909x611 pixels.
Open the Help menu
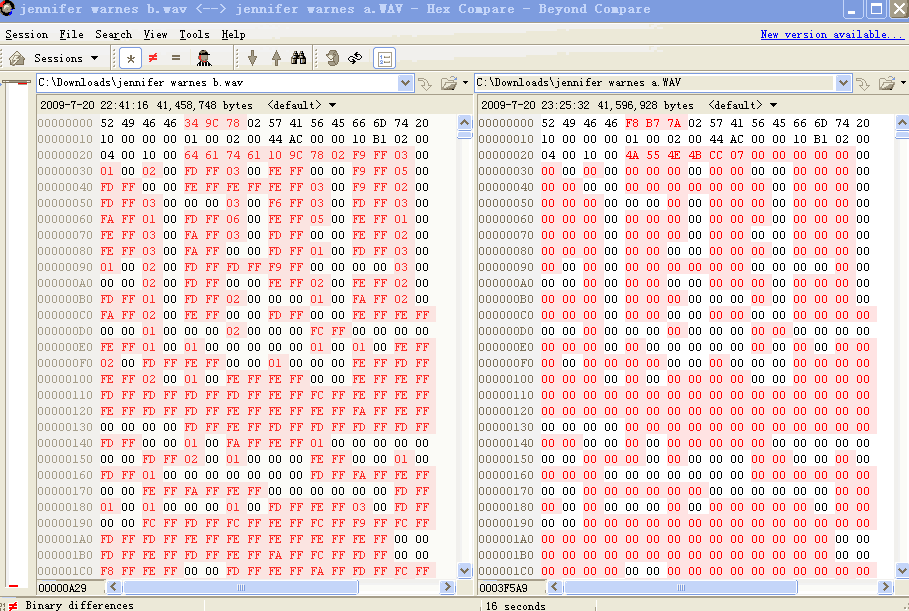233,35
